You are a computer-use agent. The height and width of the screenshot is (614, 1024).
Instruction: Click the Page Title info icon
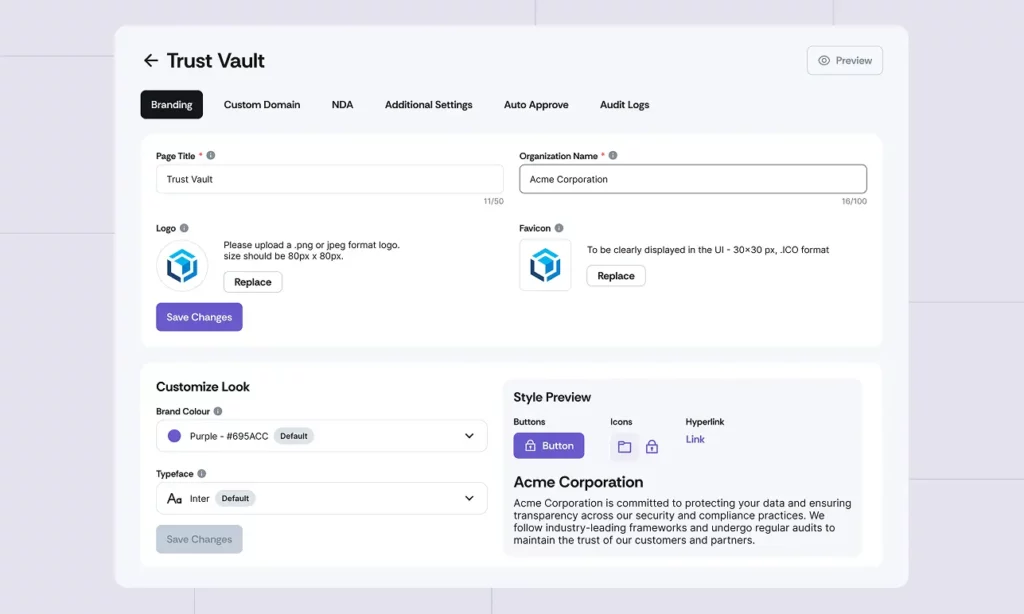pos(210,155)
